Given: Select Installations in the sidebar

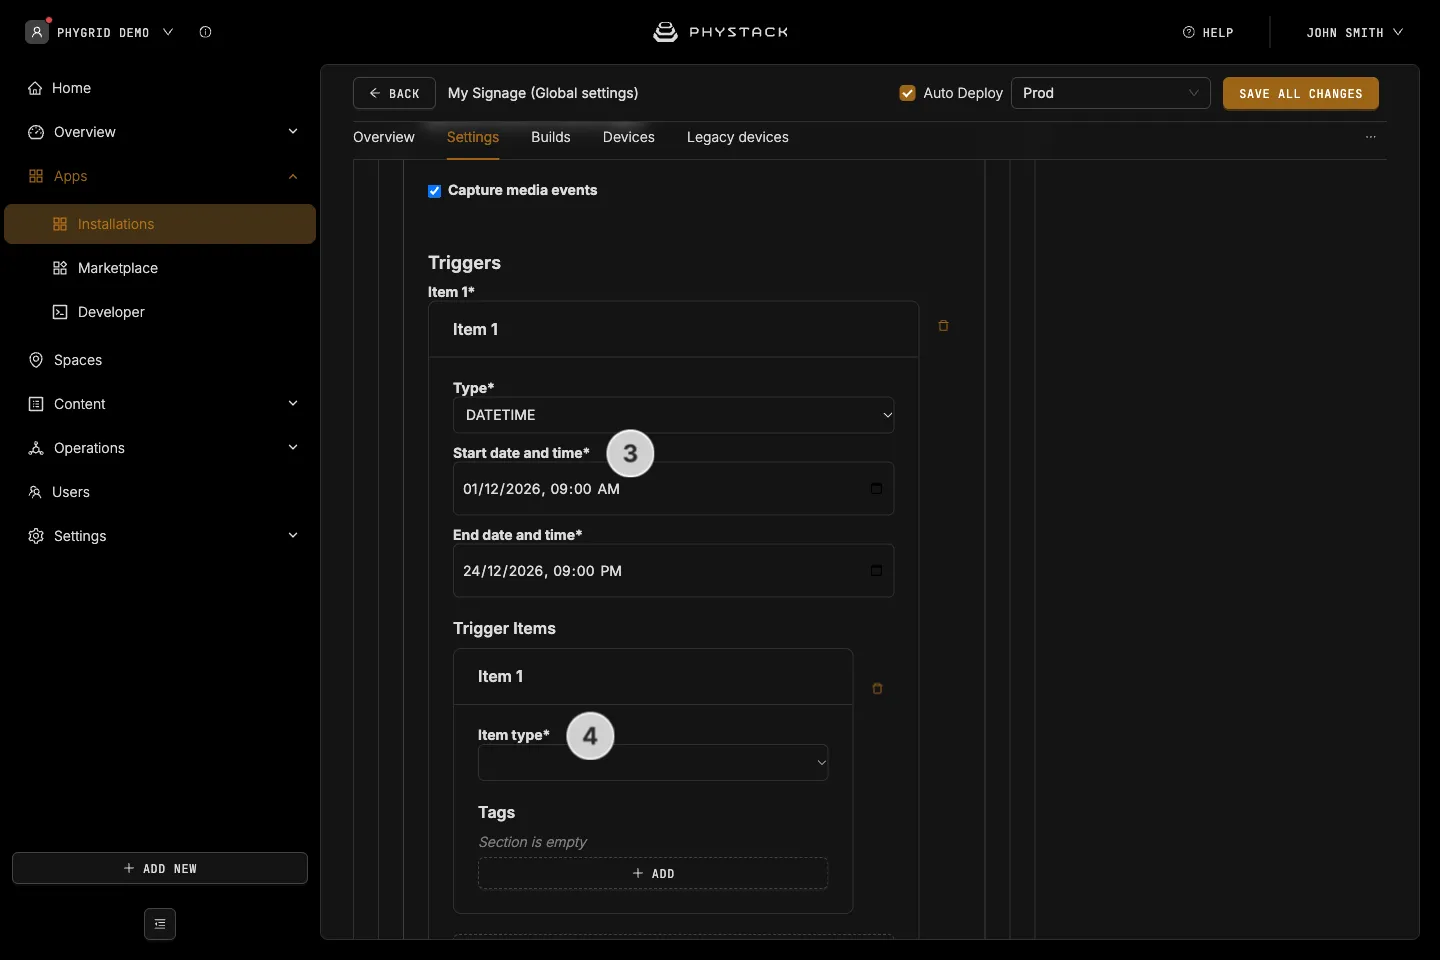Looking at the screenshot, I should [160, 224].
